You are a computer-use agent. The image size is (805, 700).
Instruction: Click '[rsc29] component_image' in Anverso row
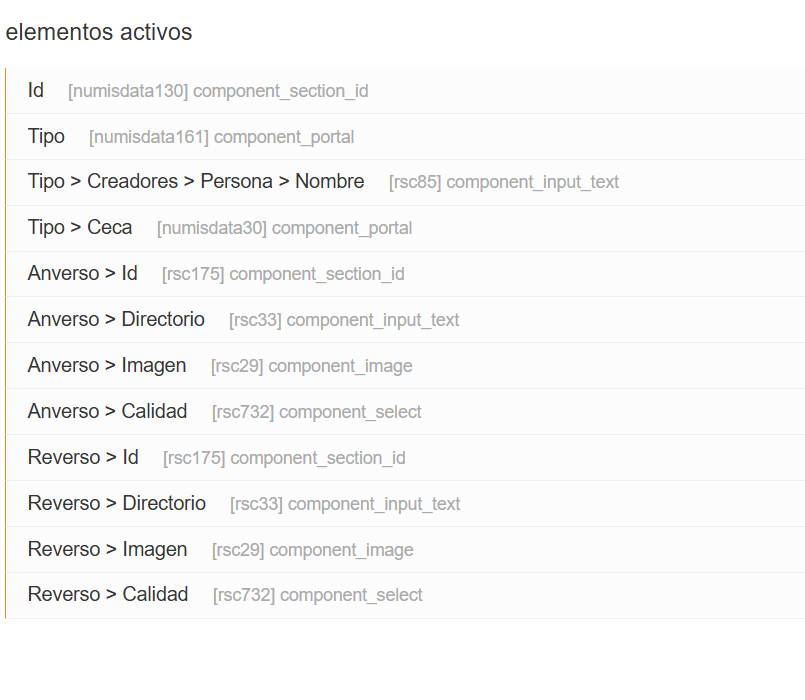pyautogui.click(x=311, y=366)
